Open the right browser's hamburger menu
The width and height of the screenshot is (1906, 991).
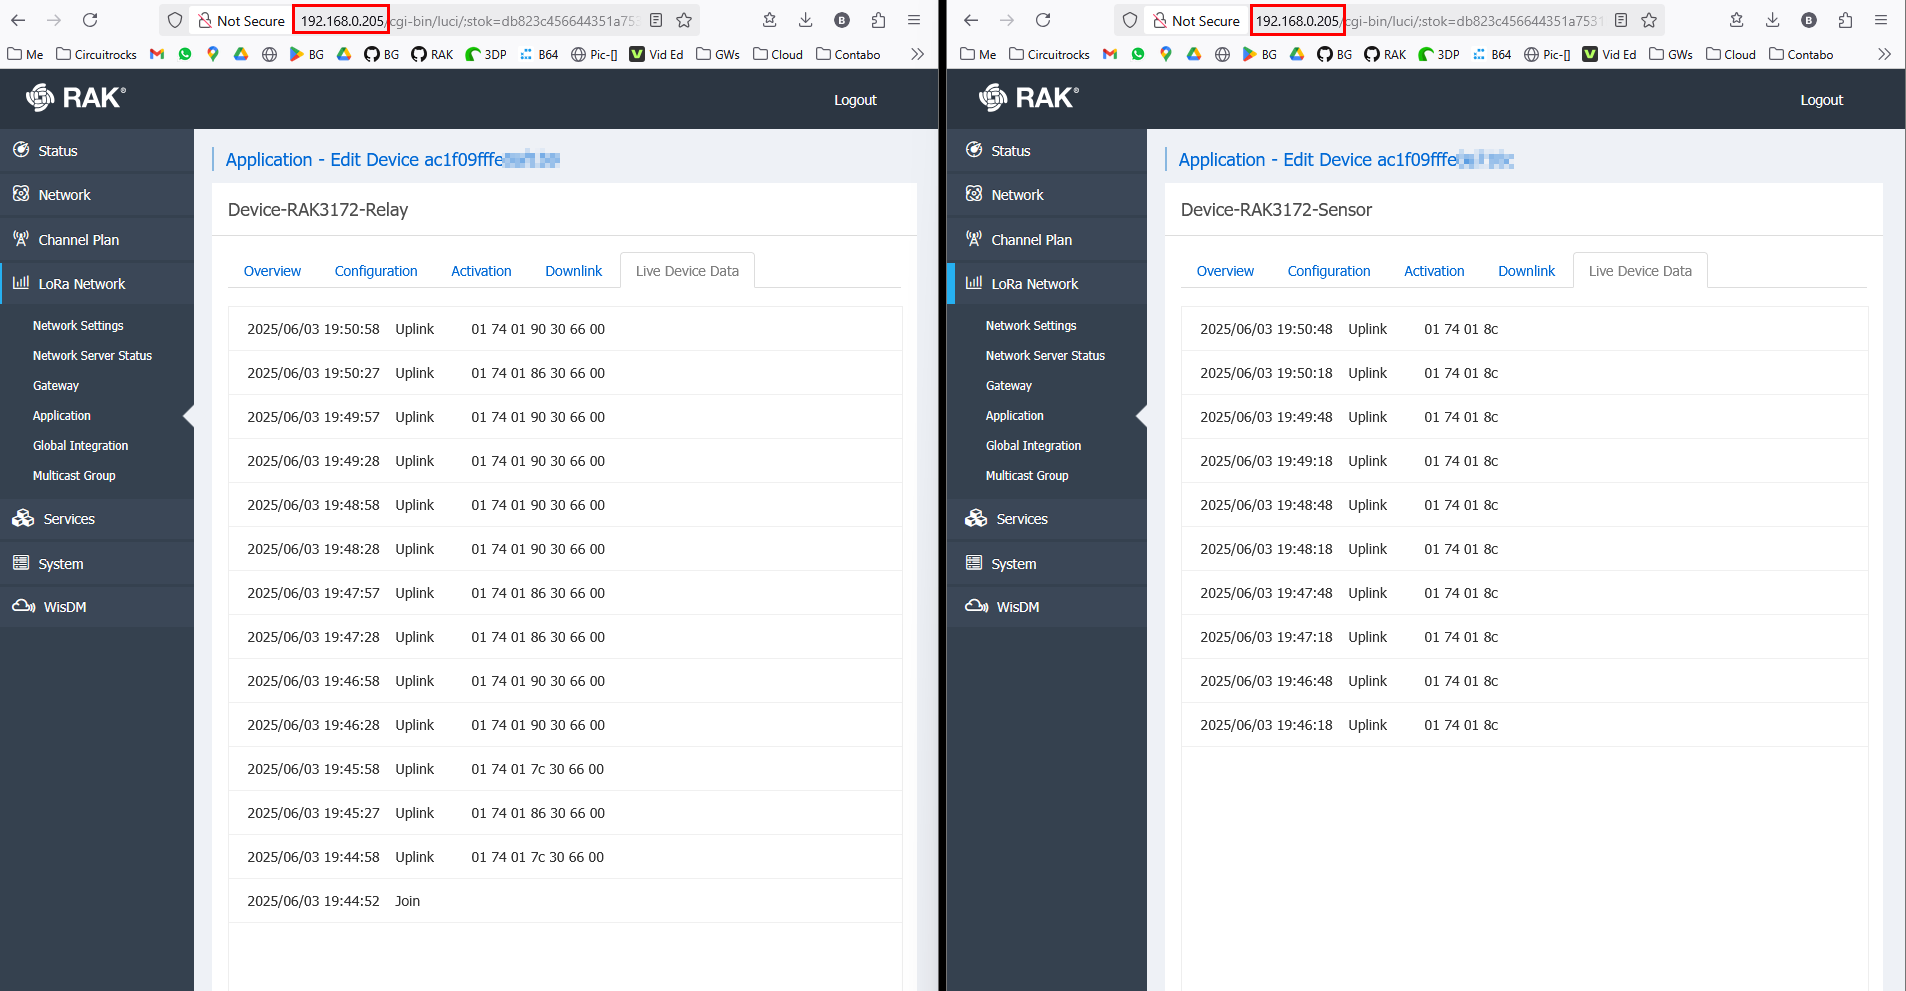point(1881,20)
